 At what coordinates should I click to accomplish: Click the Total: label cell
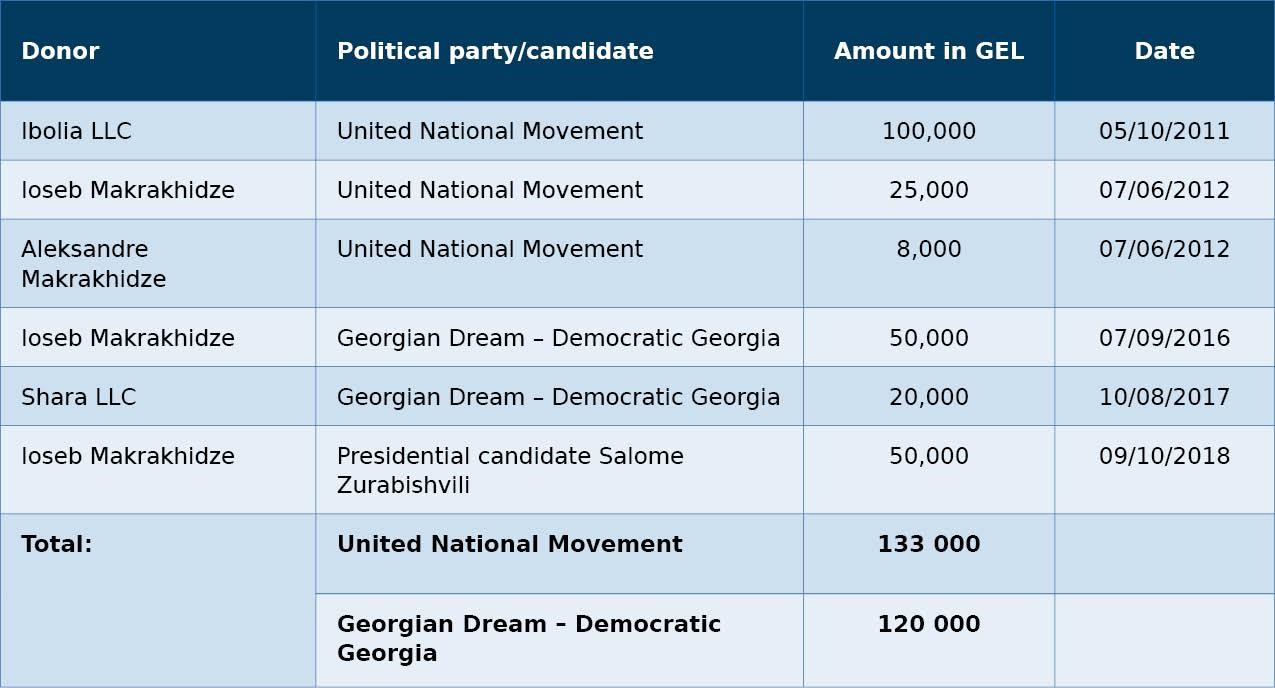pos(158,600)
